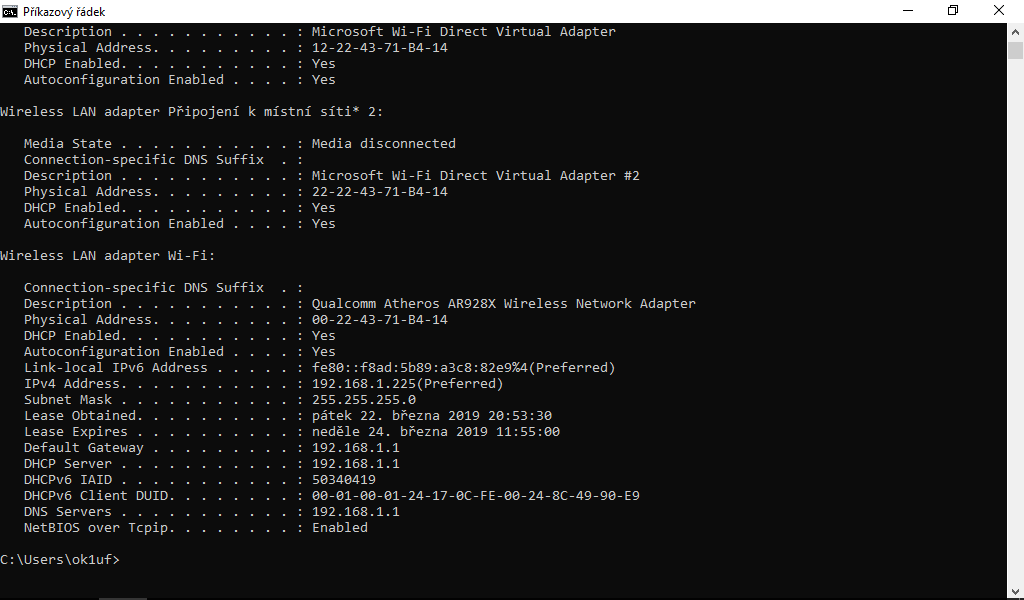
Task: Click the Link-local IPv6 address value
Action: pos(463,368)
